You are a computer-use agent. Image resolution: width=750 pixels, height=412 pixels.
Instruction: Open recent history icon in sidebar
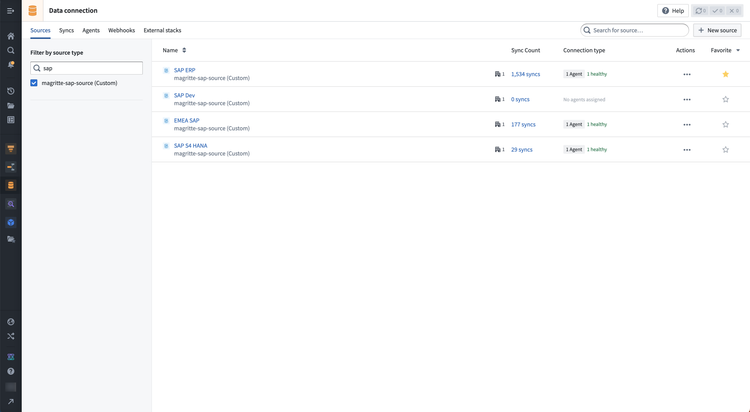pos(11,91)
